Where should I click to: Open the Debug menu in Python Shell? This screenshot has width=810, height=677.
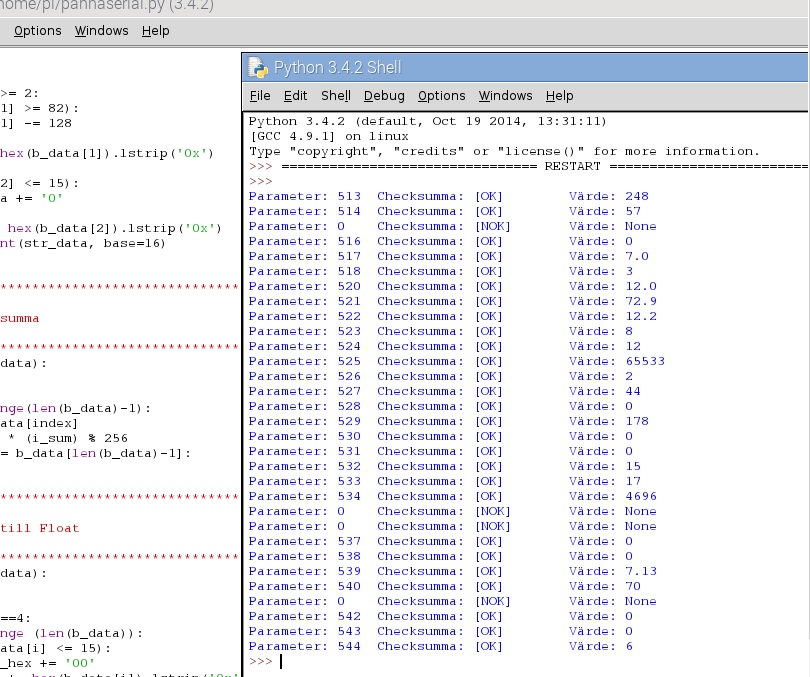pos(384,96)
